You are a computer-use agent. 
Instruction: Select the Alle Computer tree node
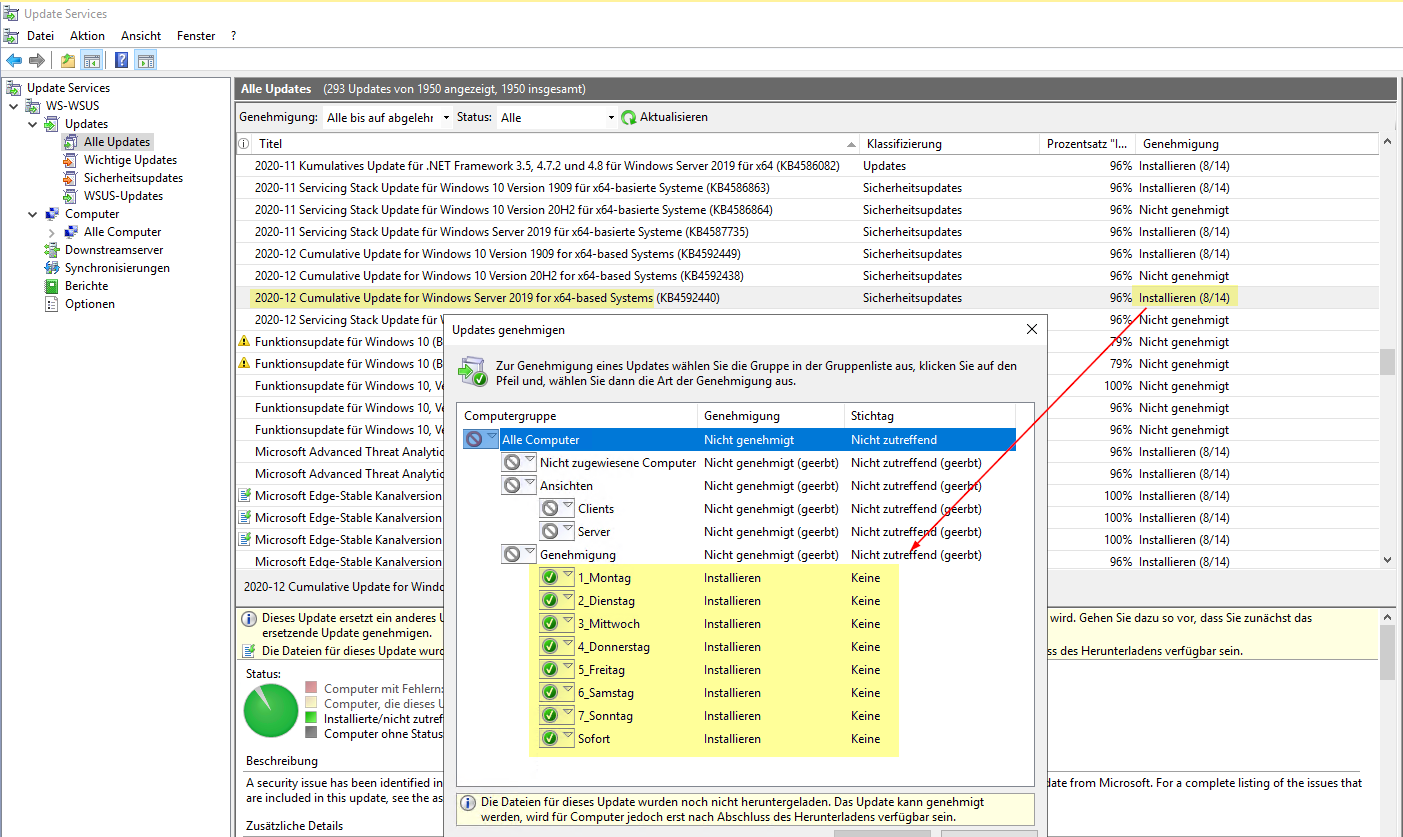click(x=122, y=232)
